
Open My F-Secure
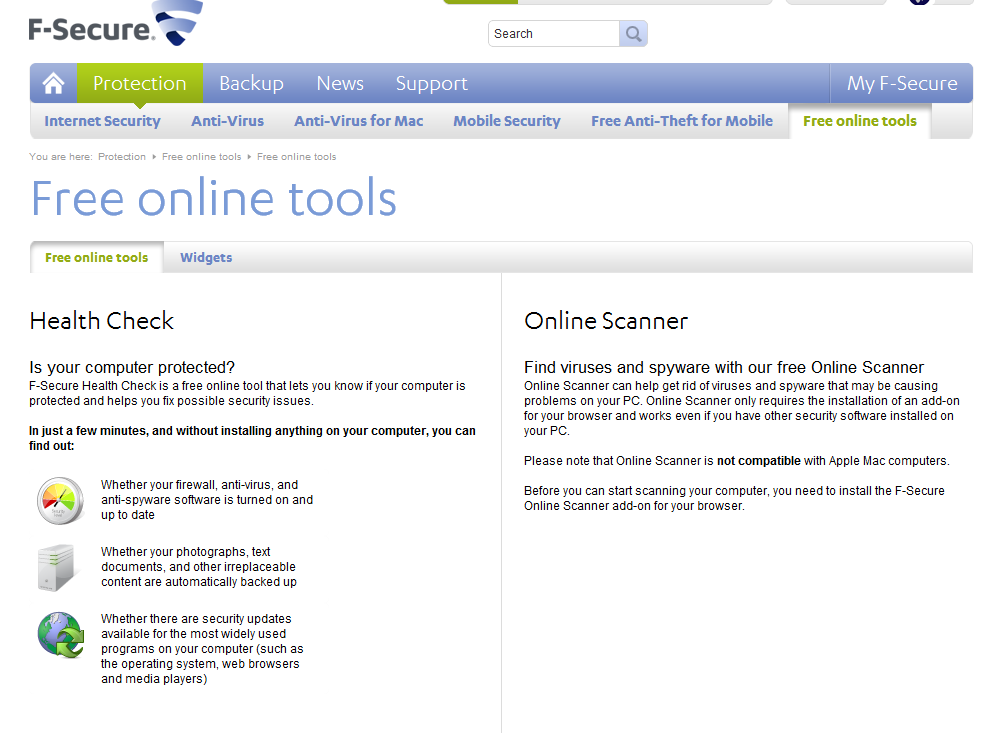pyautogui.click(x=902, y=83)
